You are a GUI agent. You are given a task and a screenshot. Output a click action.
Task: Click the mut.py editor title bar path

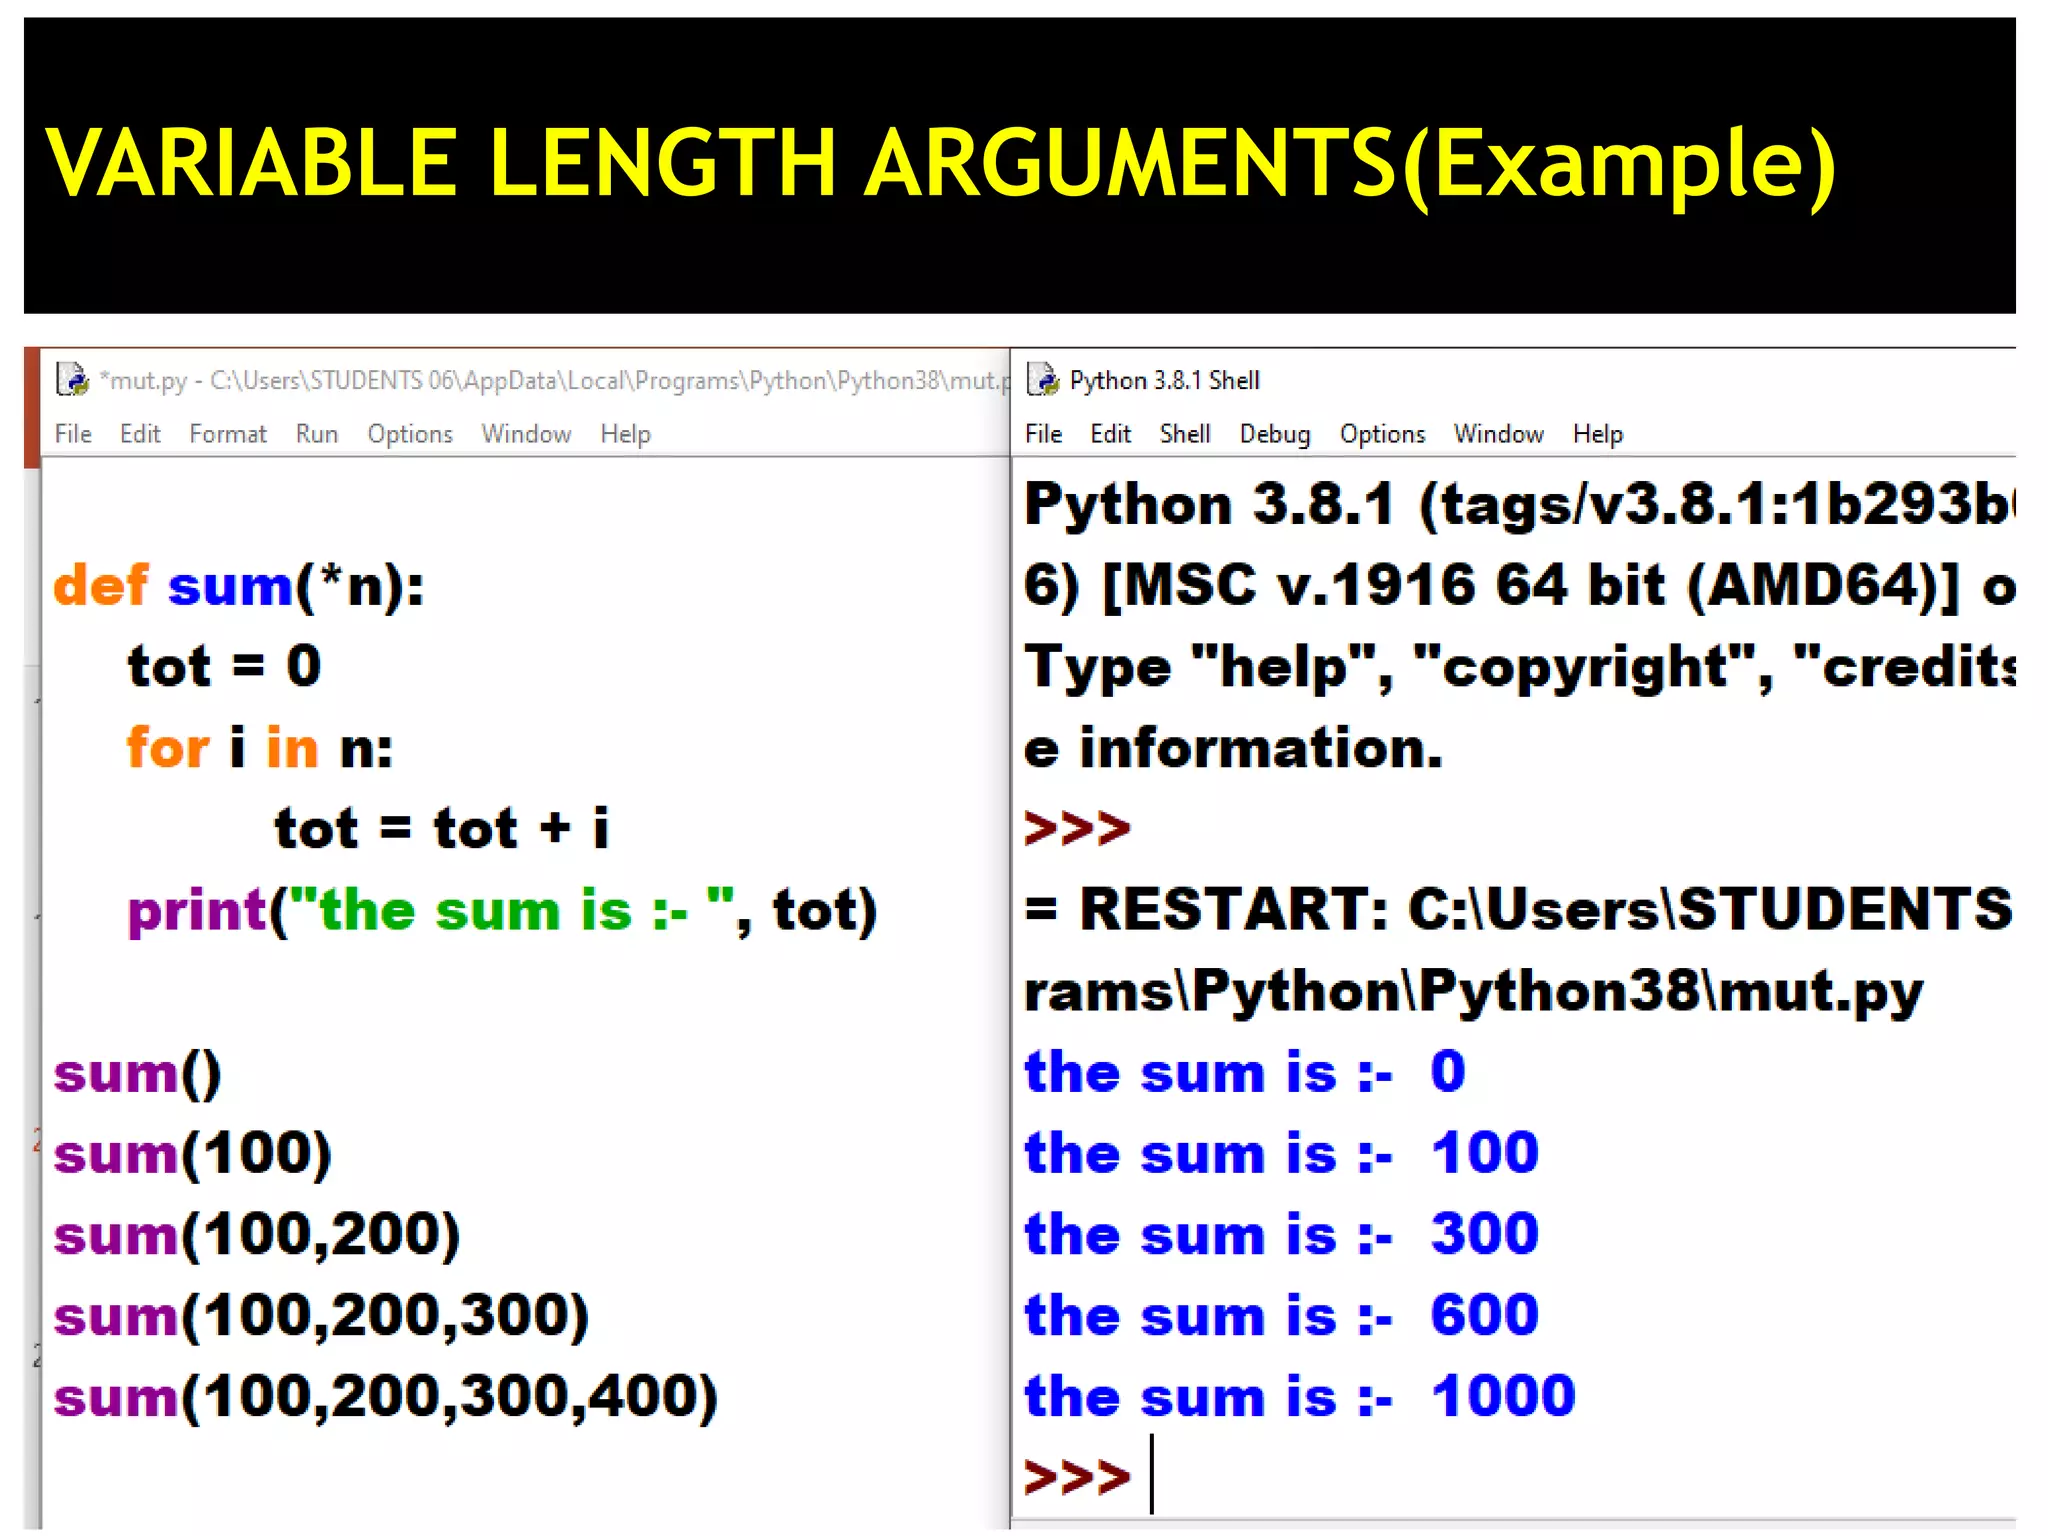click(x=554, y=381)
